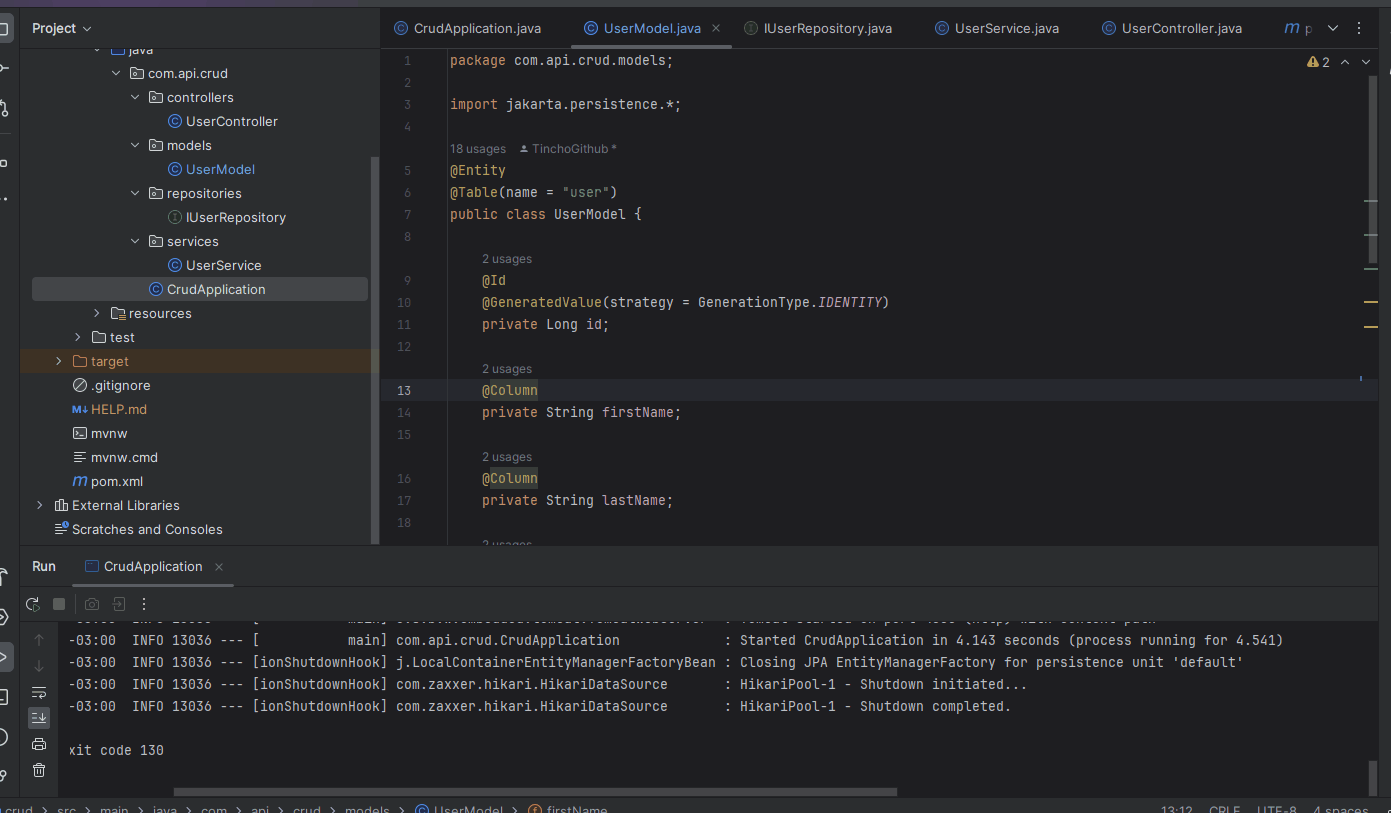Click '2 usages' hint above @Id
This screenshot has width=1391, height=813.
[507, 259]
